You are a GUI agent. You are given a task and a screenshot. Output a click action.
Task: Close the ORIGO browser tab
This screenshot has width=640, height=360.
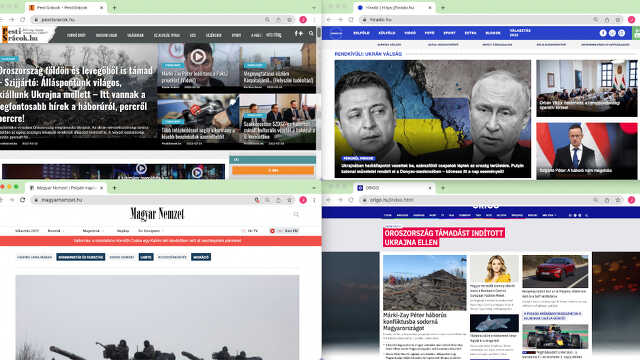tap(430, 188)
